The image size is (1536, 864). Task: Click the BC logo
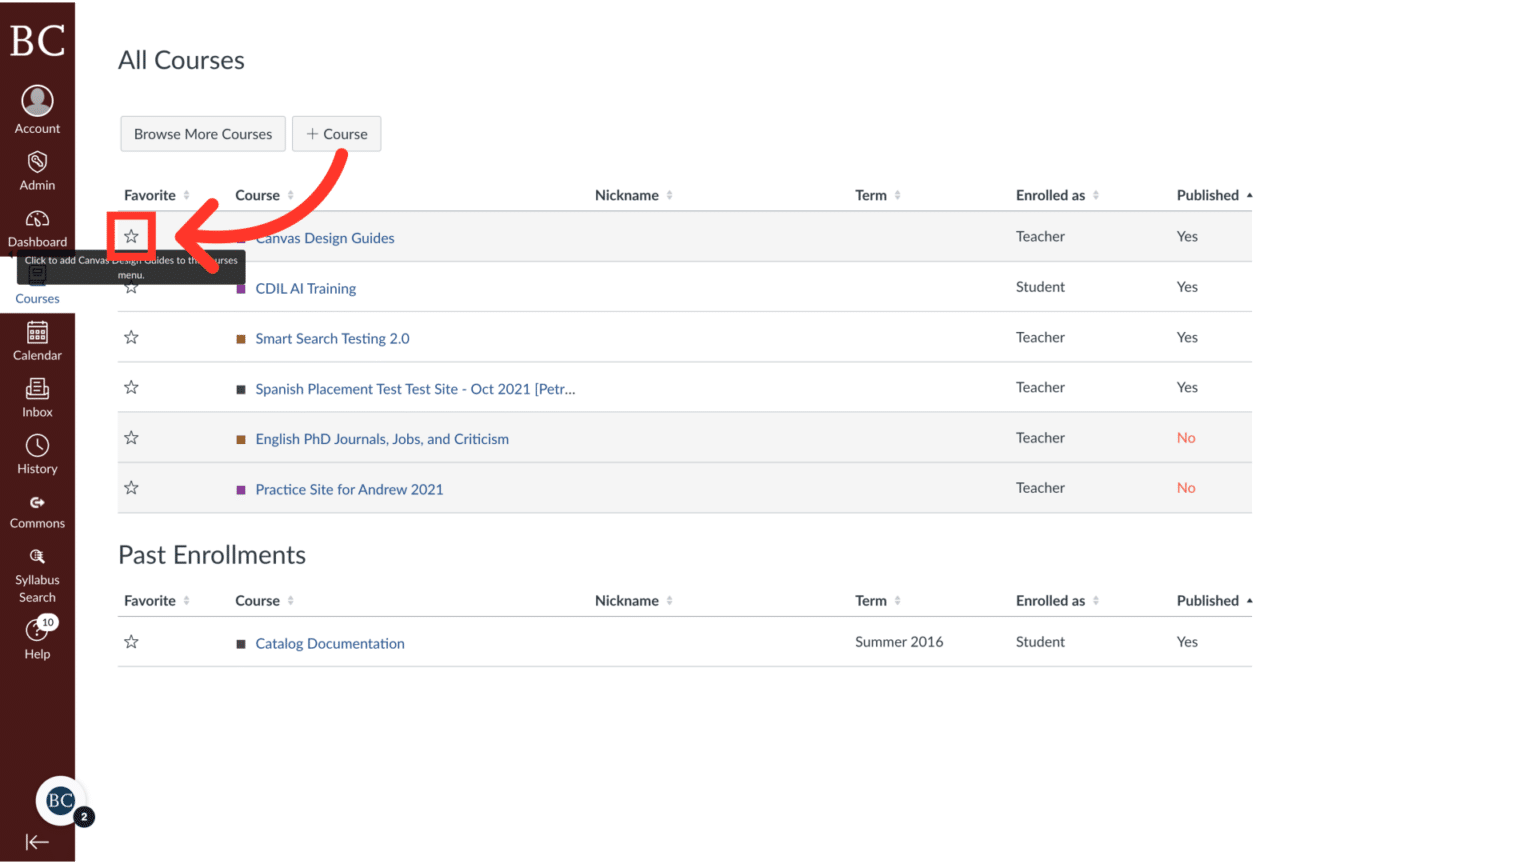click(37, 38)
